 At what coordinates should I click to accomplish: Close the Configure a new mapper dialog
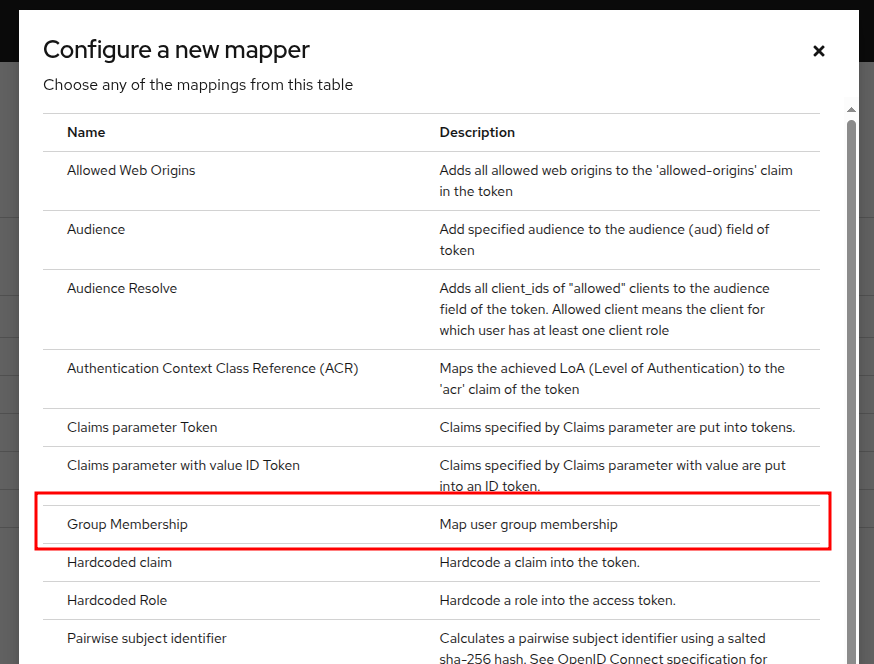point(818,51)
